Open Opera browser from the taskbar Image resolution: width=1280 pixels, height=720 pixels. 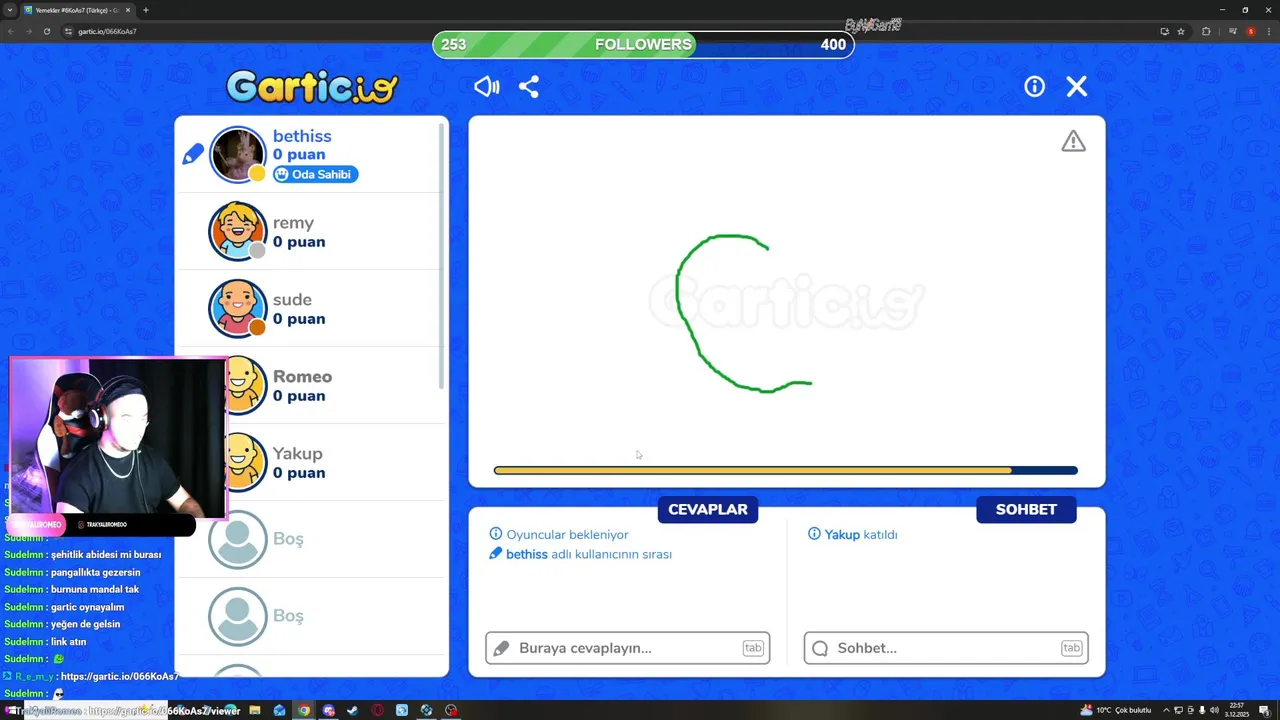coord(378,710)
